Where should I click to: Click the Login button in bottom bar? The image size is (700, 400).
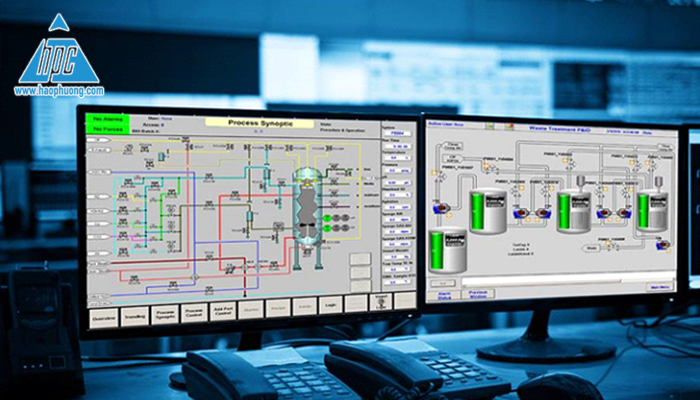330,304
